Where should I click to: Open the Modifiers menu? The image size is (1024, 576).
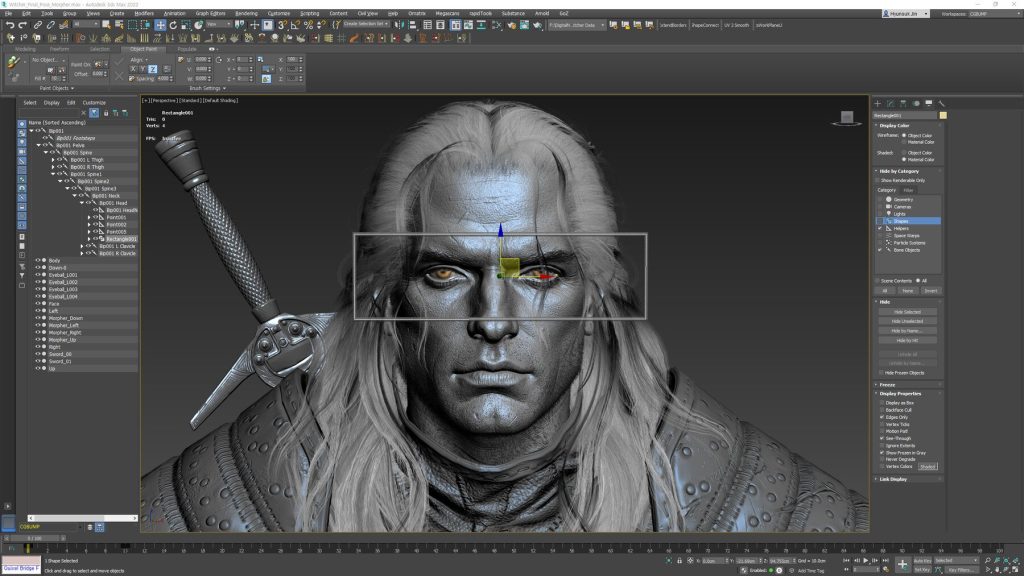point(144,13)
